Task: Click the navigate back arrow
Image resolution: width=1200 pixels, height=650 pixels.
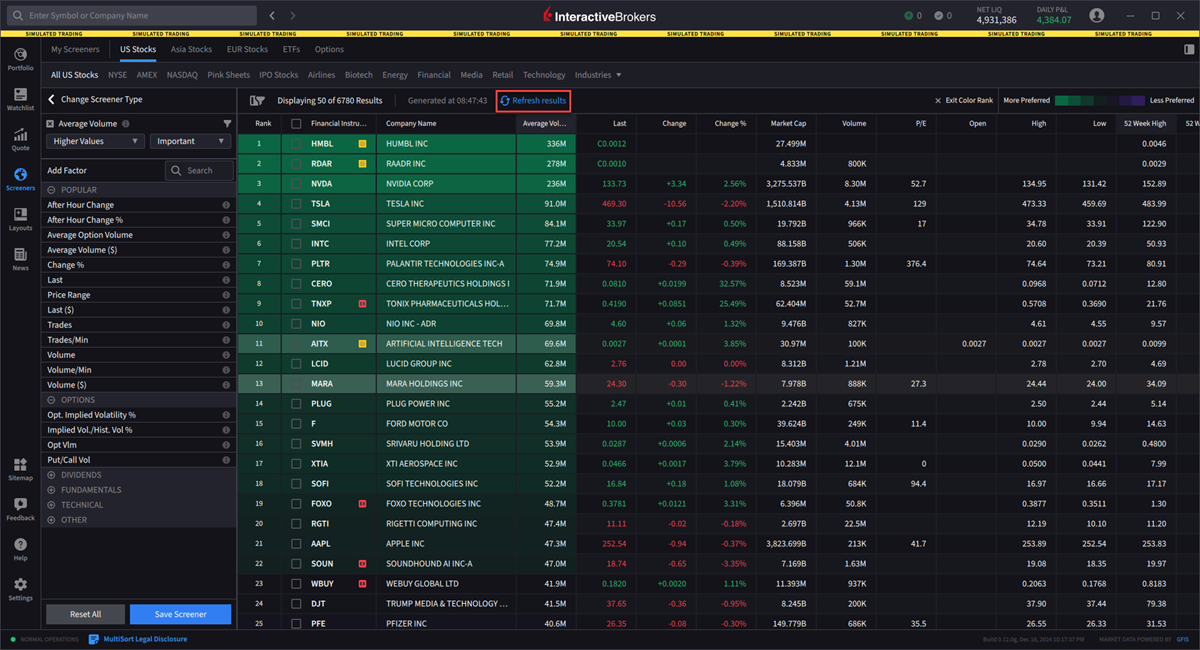Action: pos(273,16)
